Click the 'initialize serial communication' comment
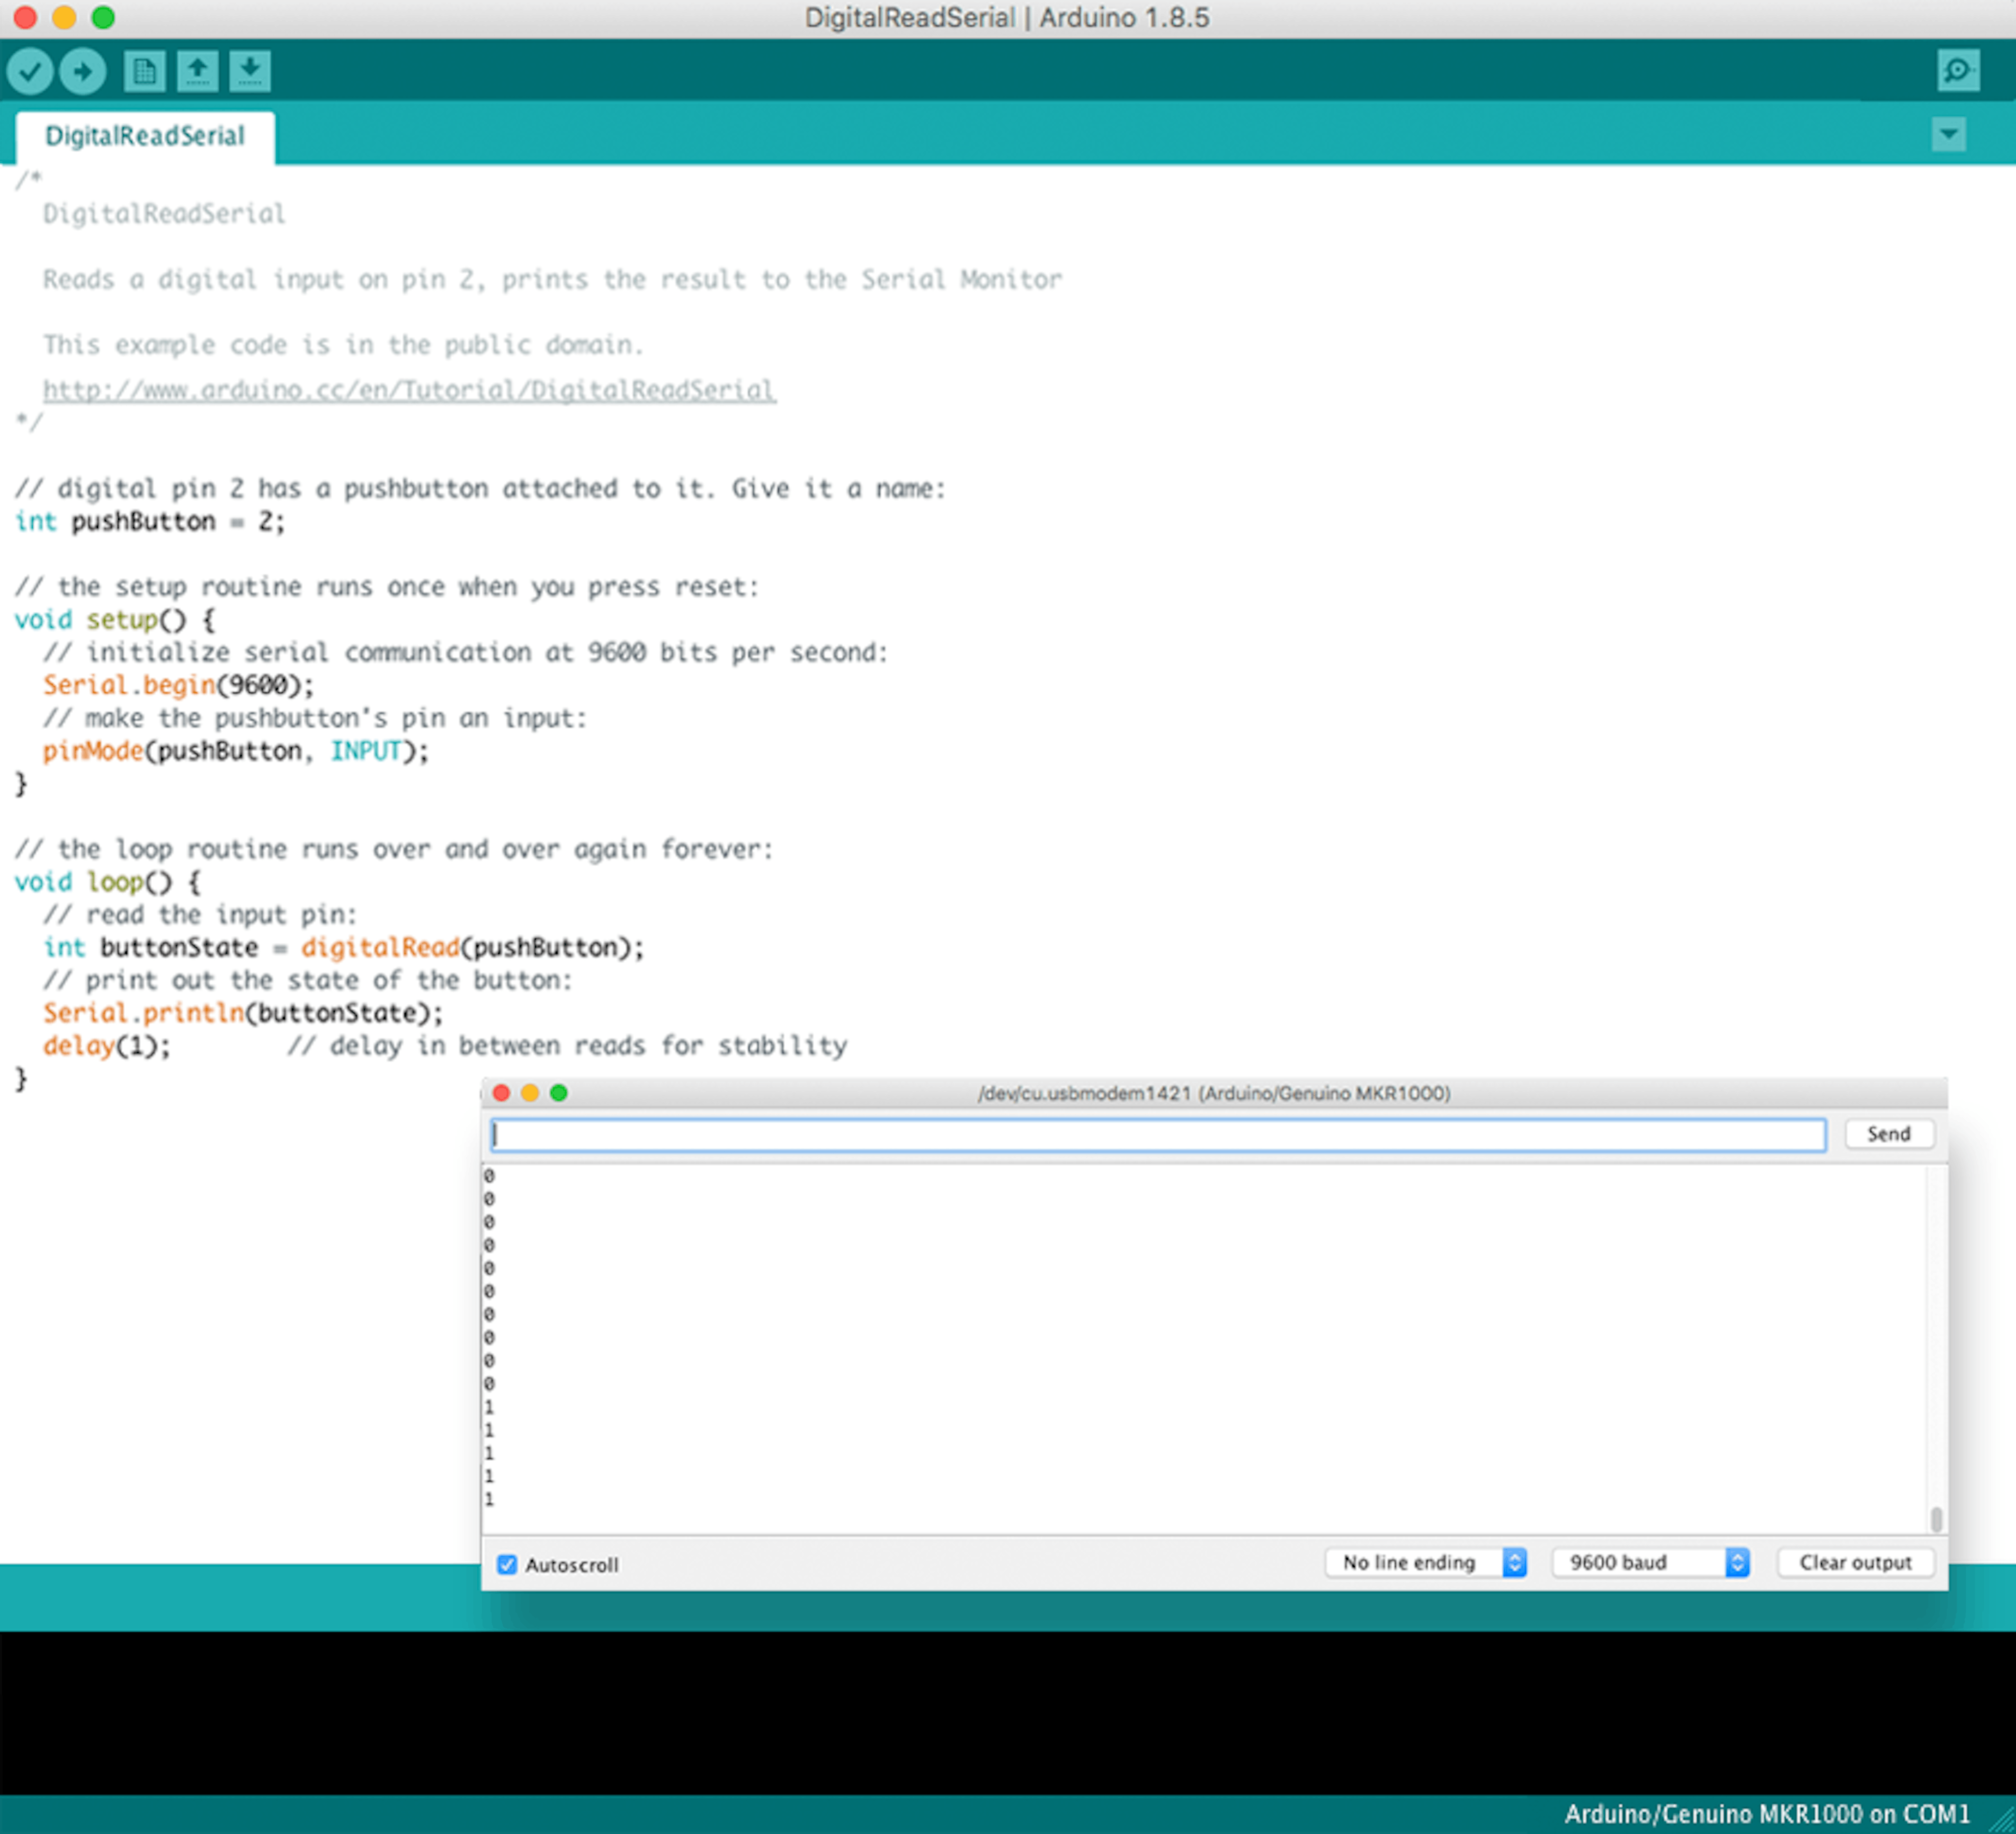This screenshot has width=2016, height=1834. pos(465,653)
